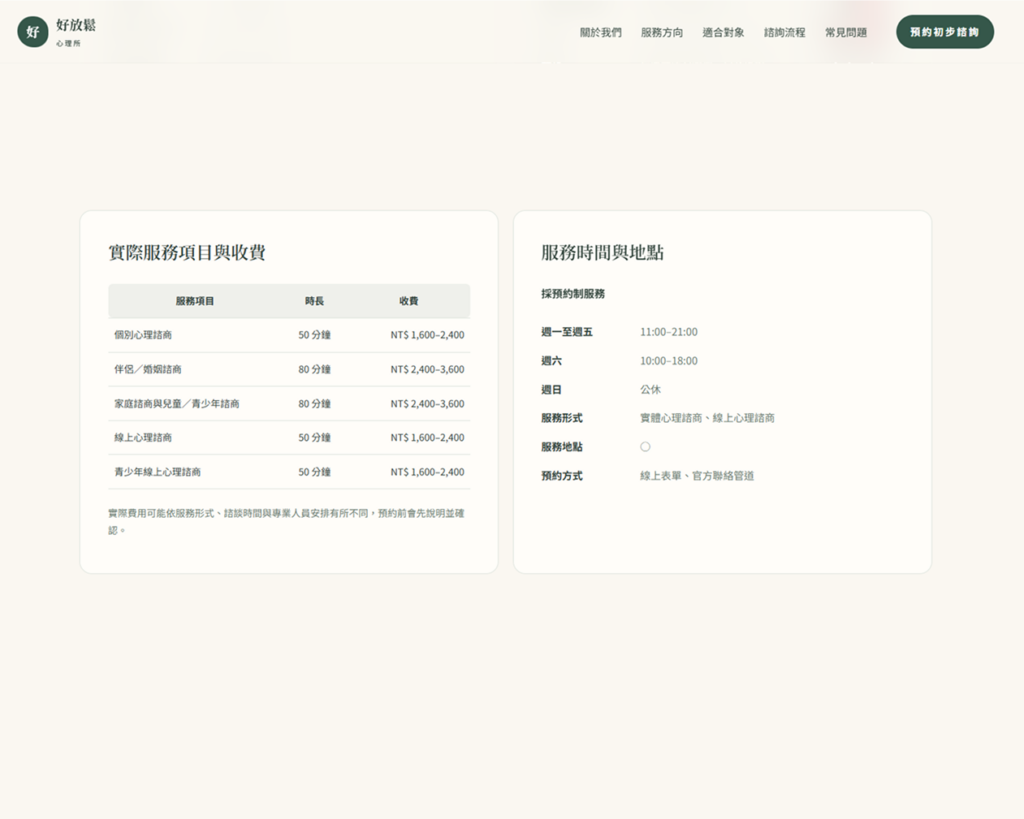Click the small circle beside 服務地點

(645, 447)
